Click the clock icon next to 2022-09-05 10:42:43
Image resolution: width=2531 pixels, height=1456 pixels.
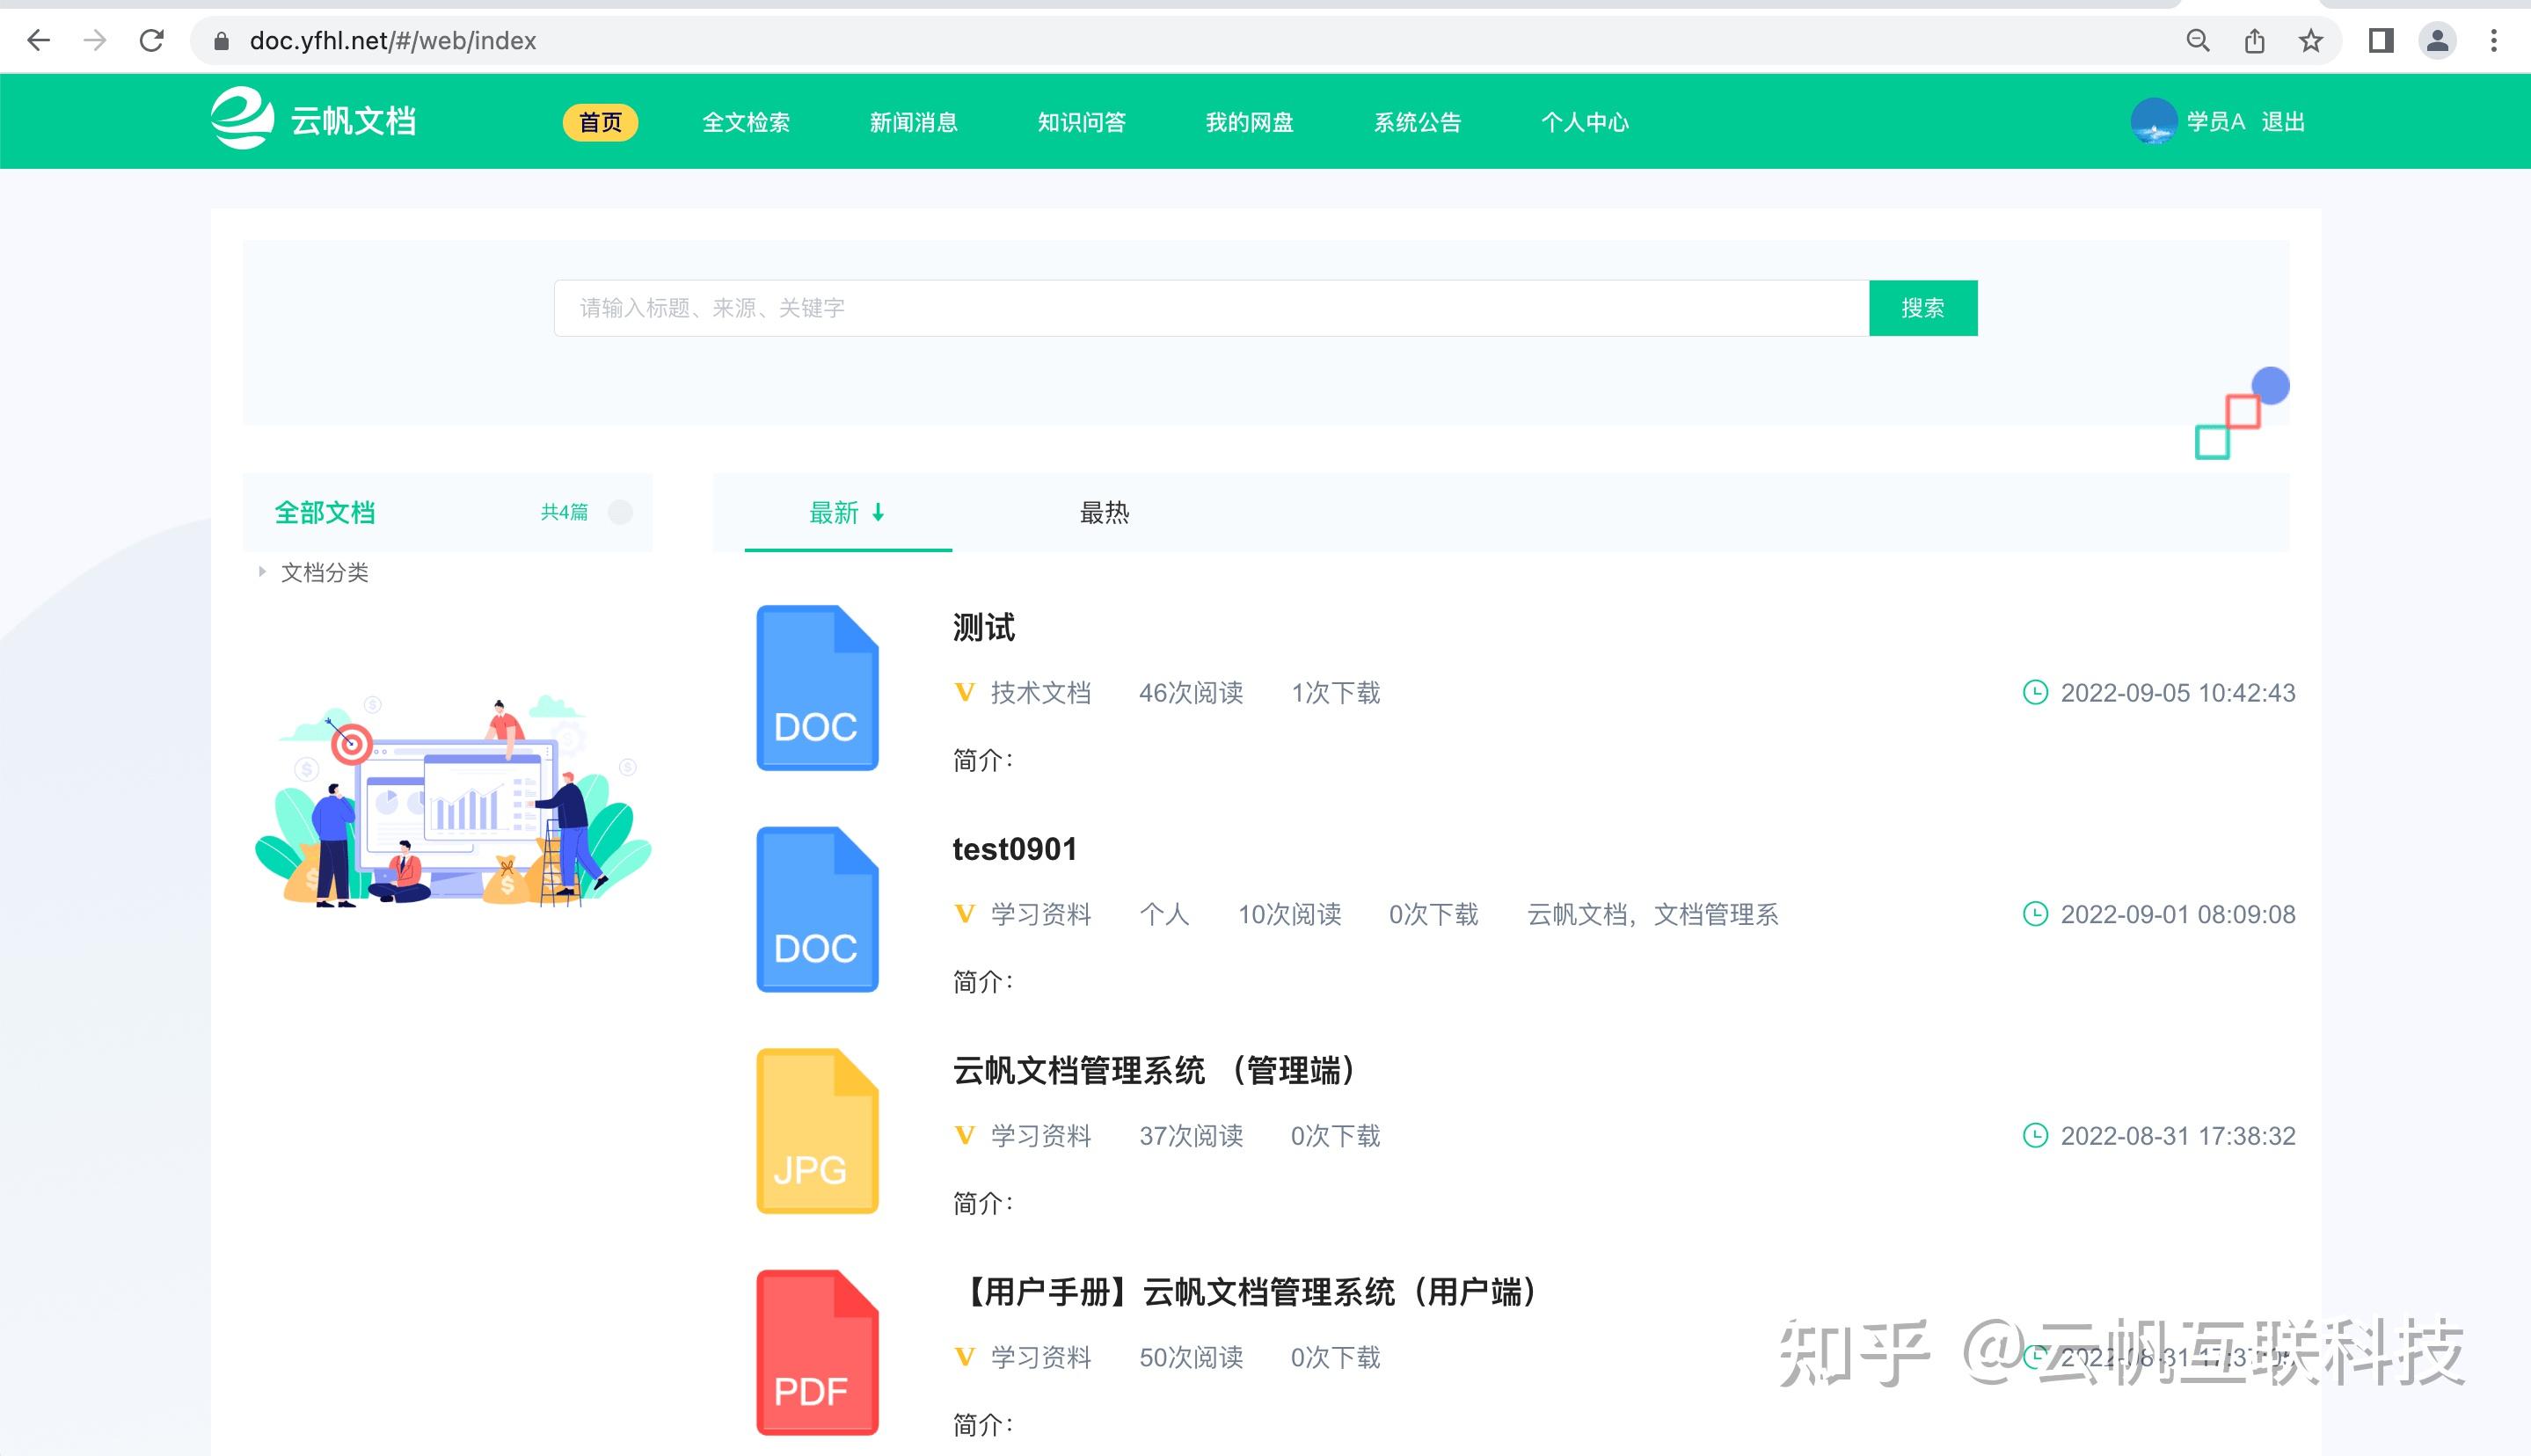pos(2035,692)
